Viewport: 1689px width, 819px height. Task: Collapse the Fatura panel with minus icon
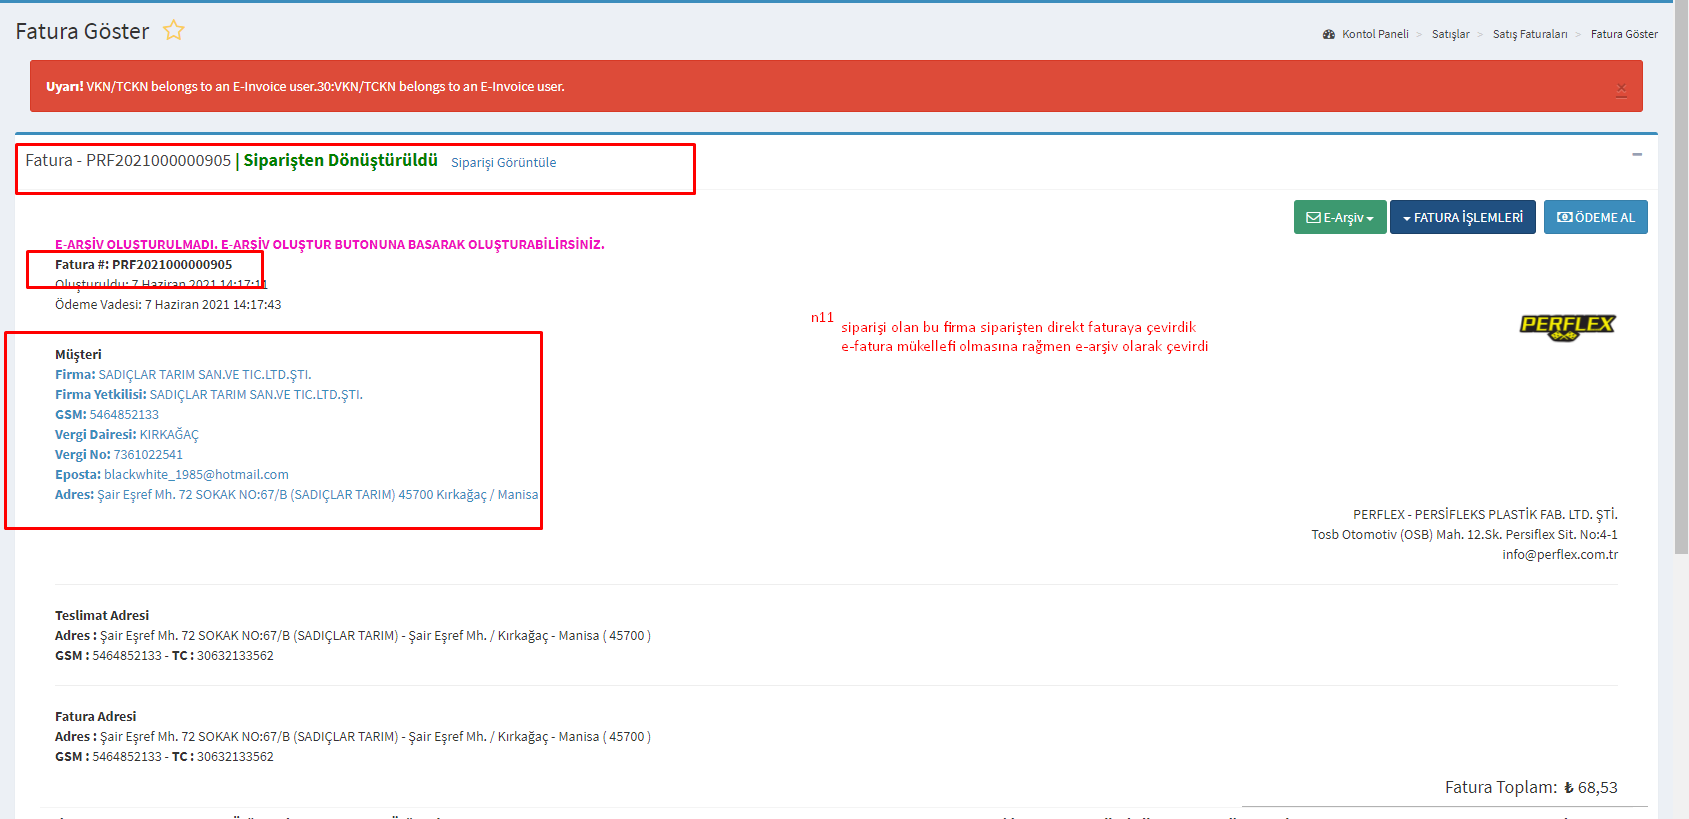click(x=1637, y=155)
